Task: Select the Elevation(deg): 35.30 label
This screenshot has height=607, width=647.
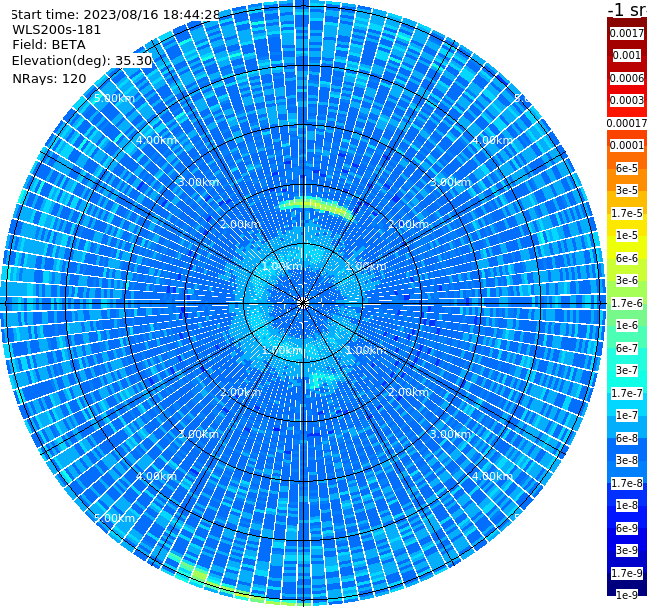Action: [x=82, y=61]
